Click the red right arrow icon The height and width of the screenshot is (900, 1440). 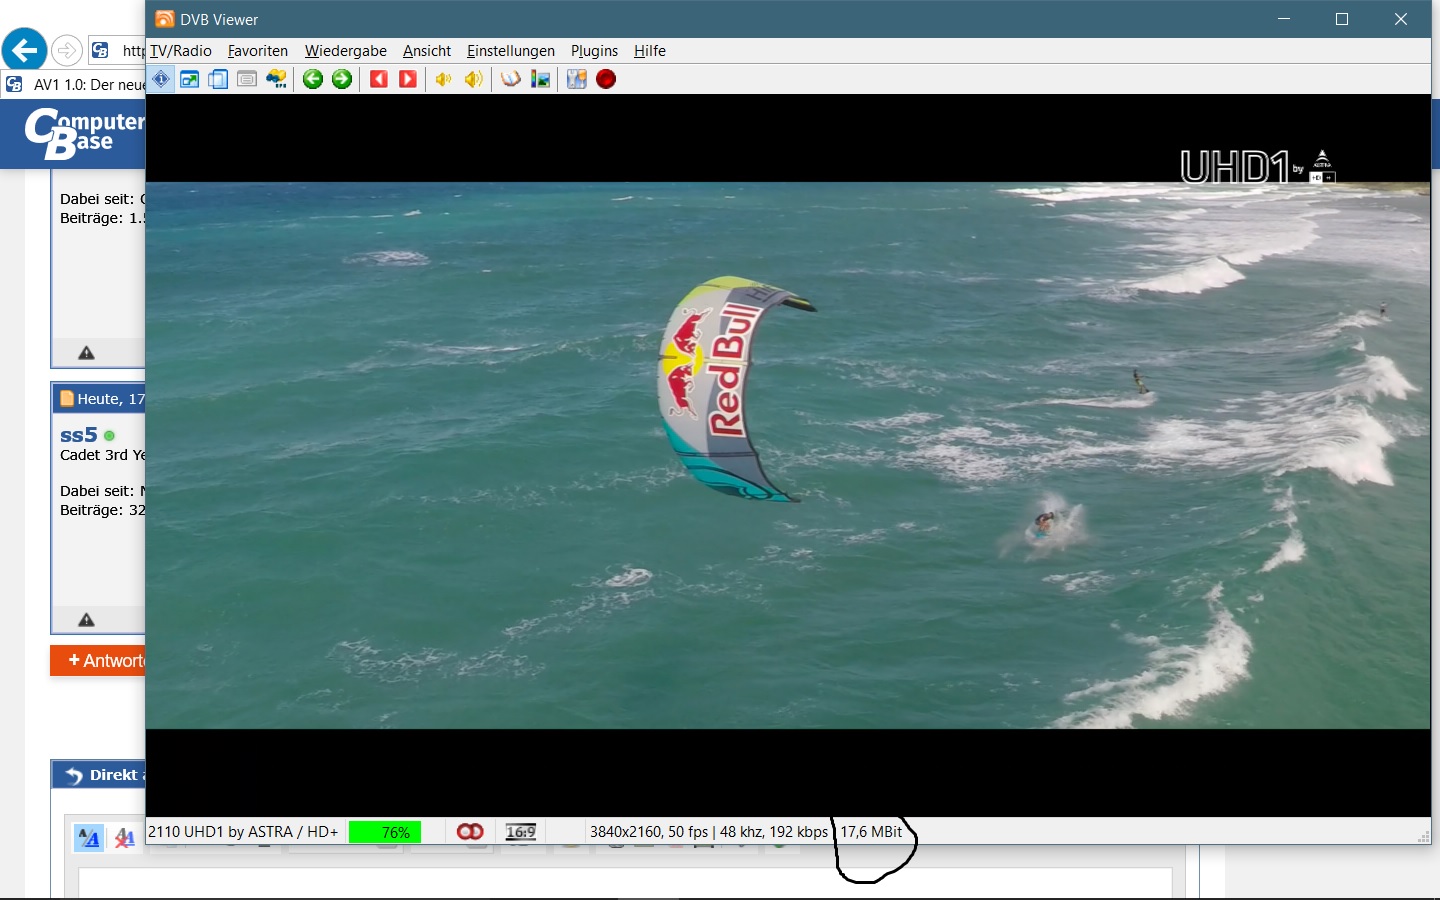[x=407, y=79]
